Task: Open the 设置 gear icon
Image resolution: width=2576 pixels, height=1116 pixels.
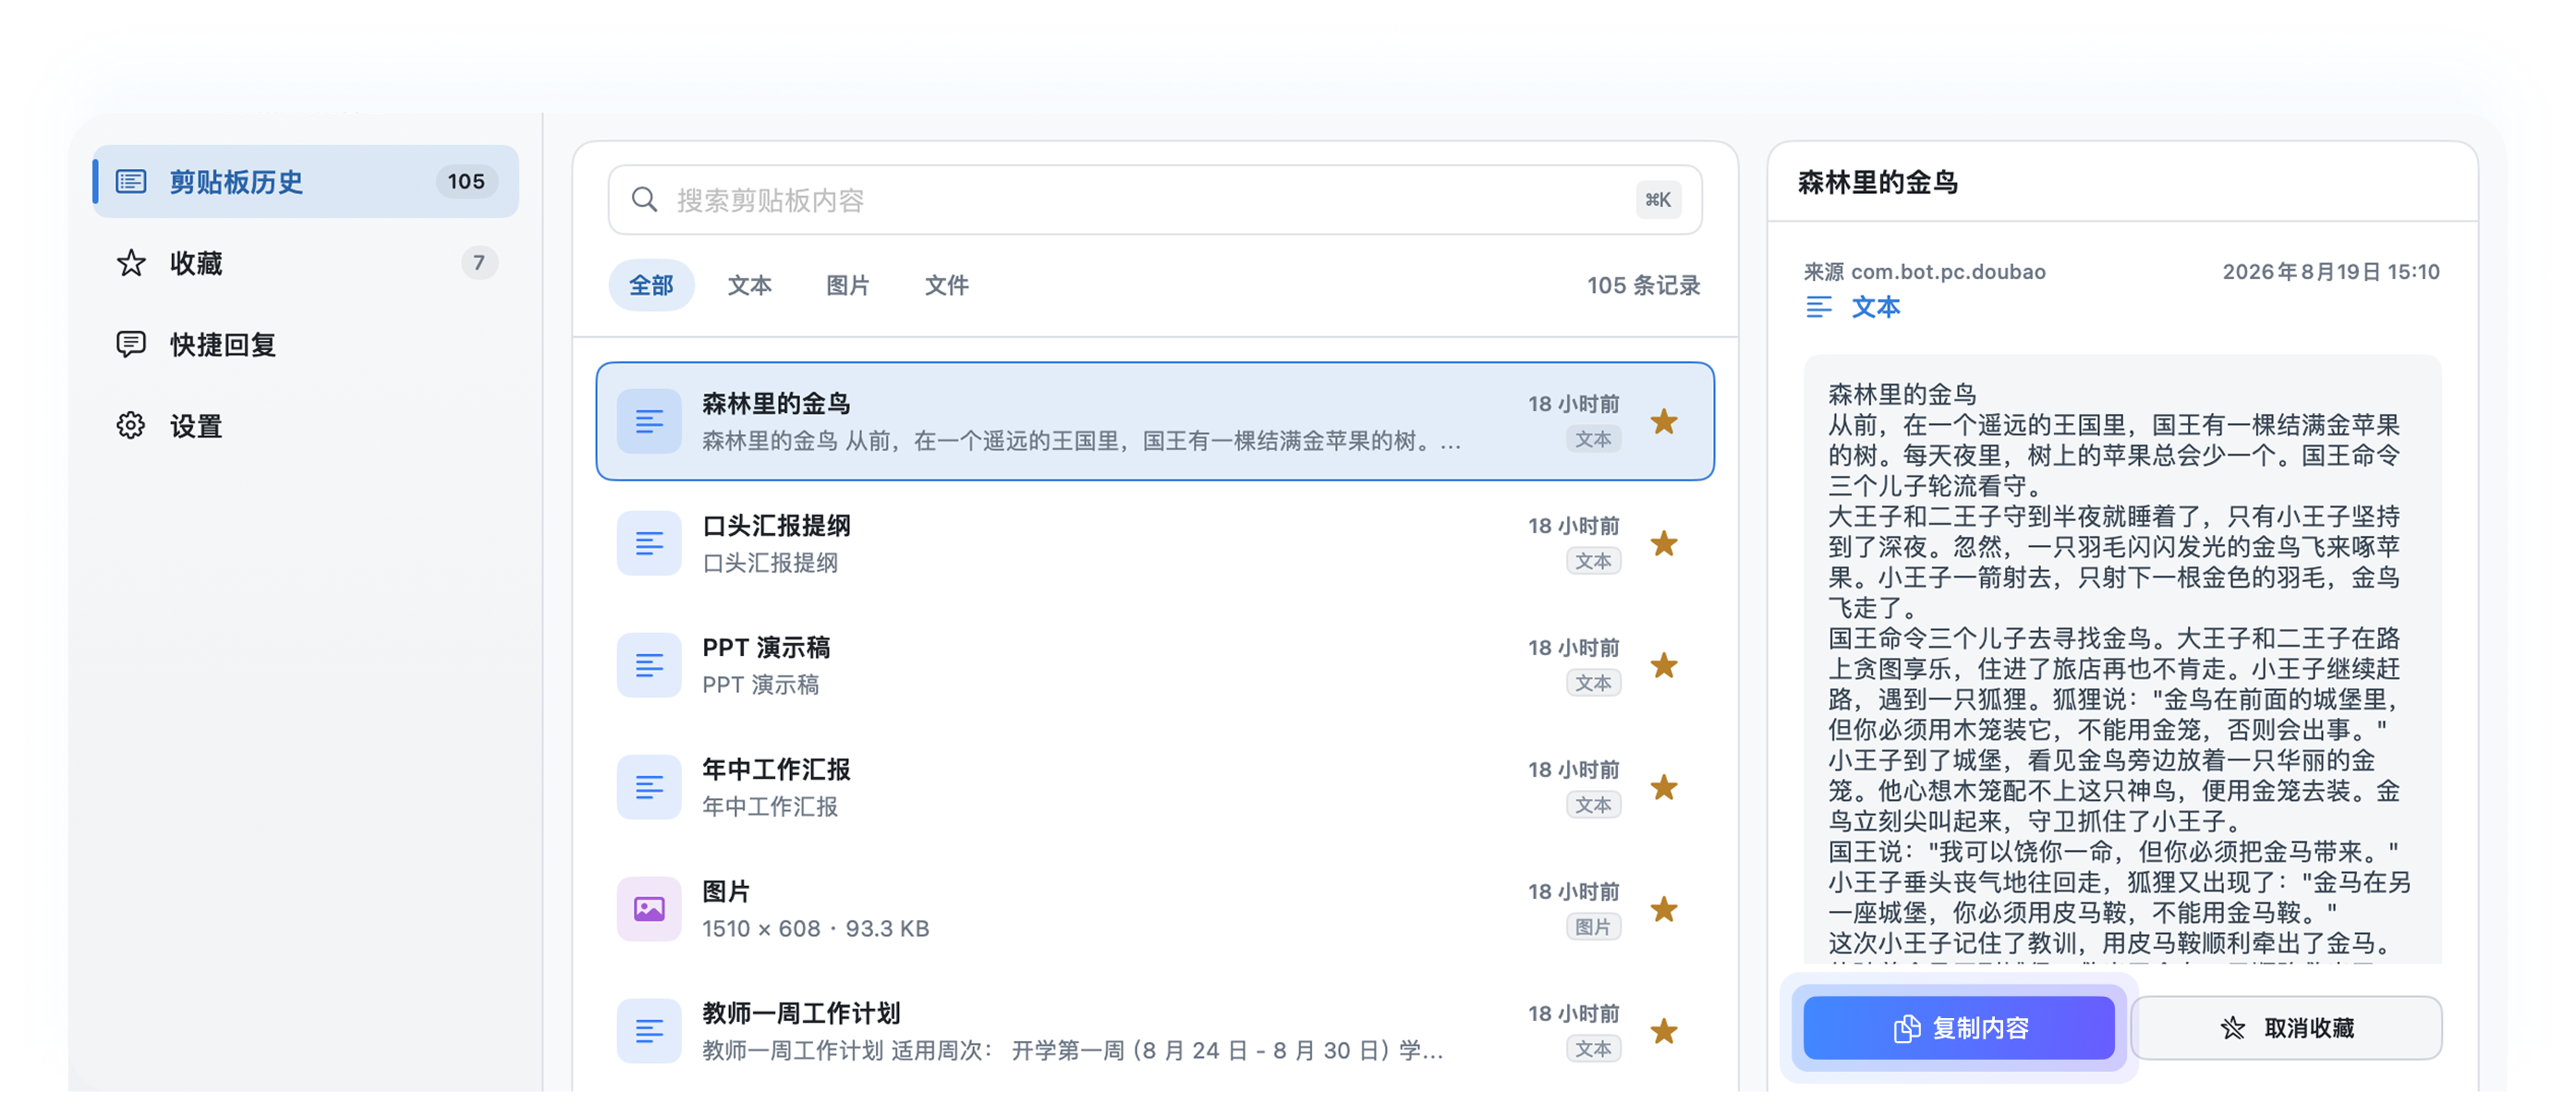Action: coord(131,426)
